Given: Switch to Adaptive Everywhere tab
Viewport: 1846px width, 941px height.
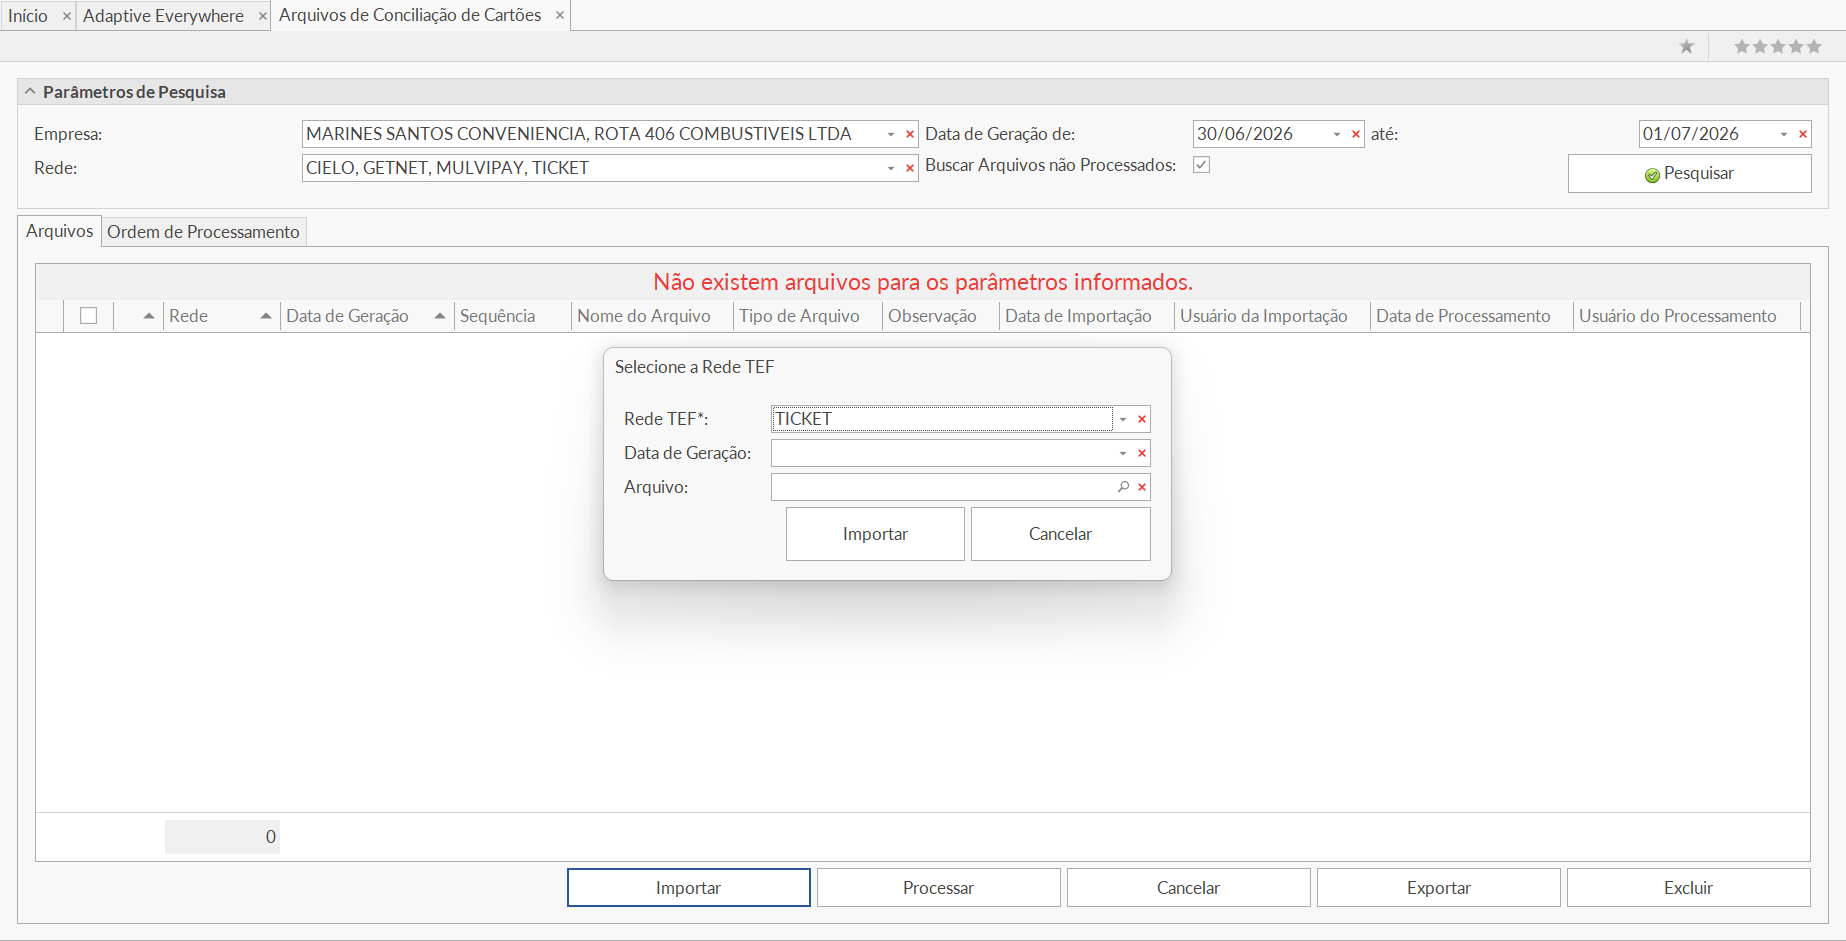Looking at the screenshot, I should (163, 16).
